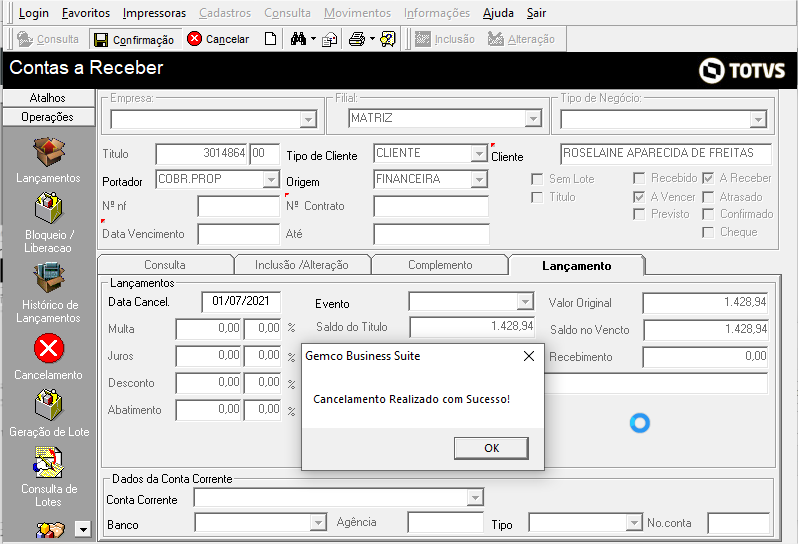Close the Gemco Business Suite dialog

(x=529, y=356)
